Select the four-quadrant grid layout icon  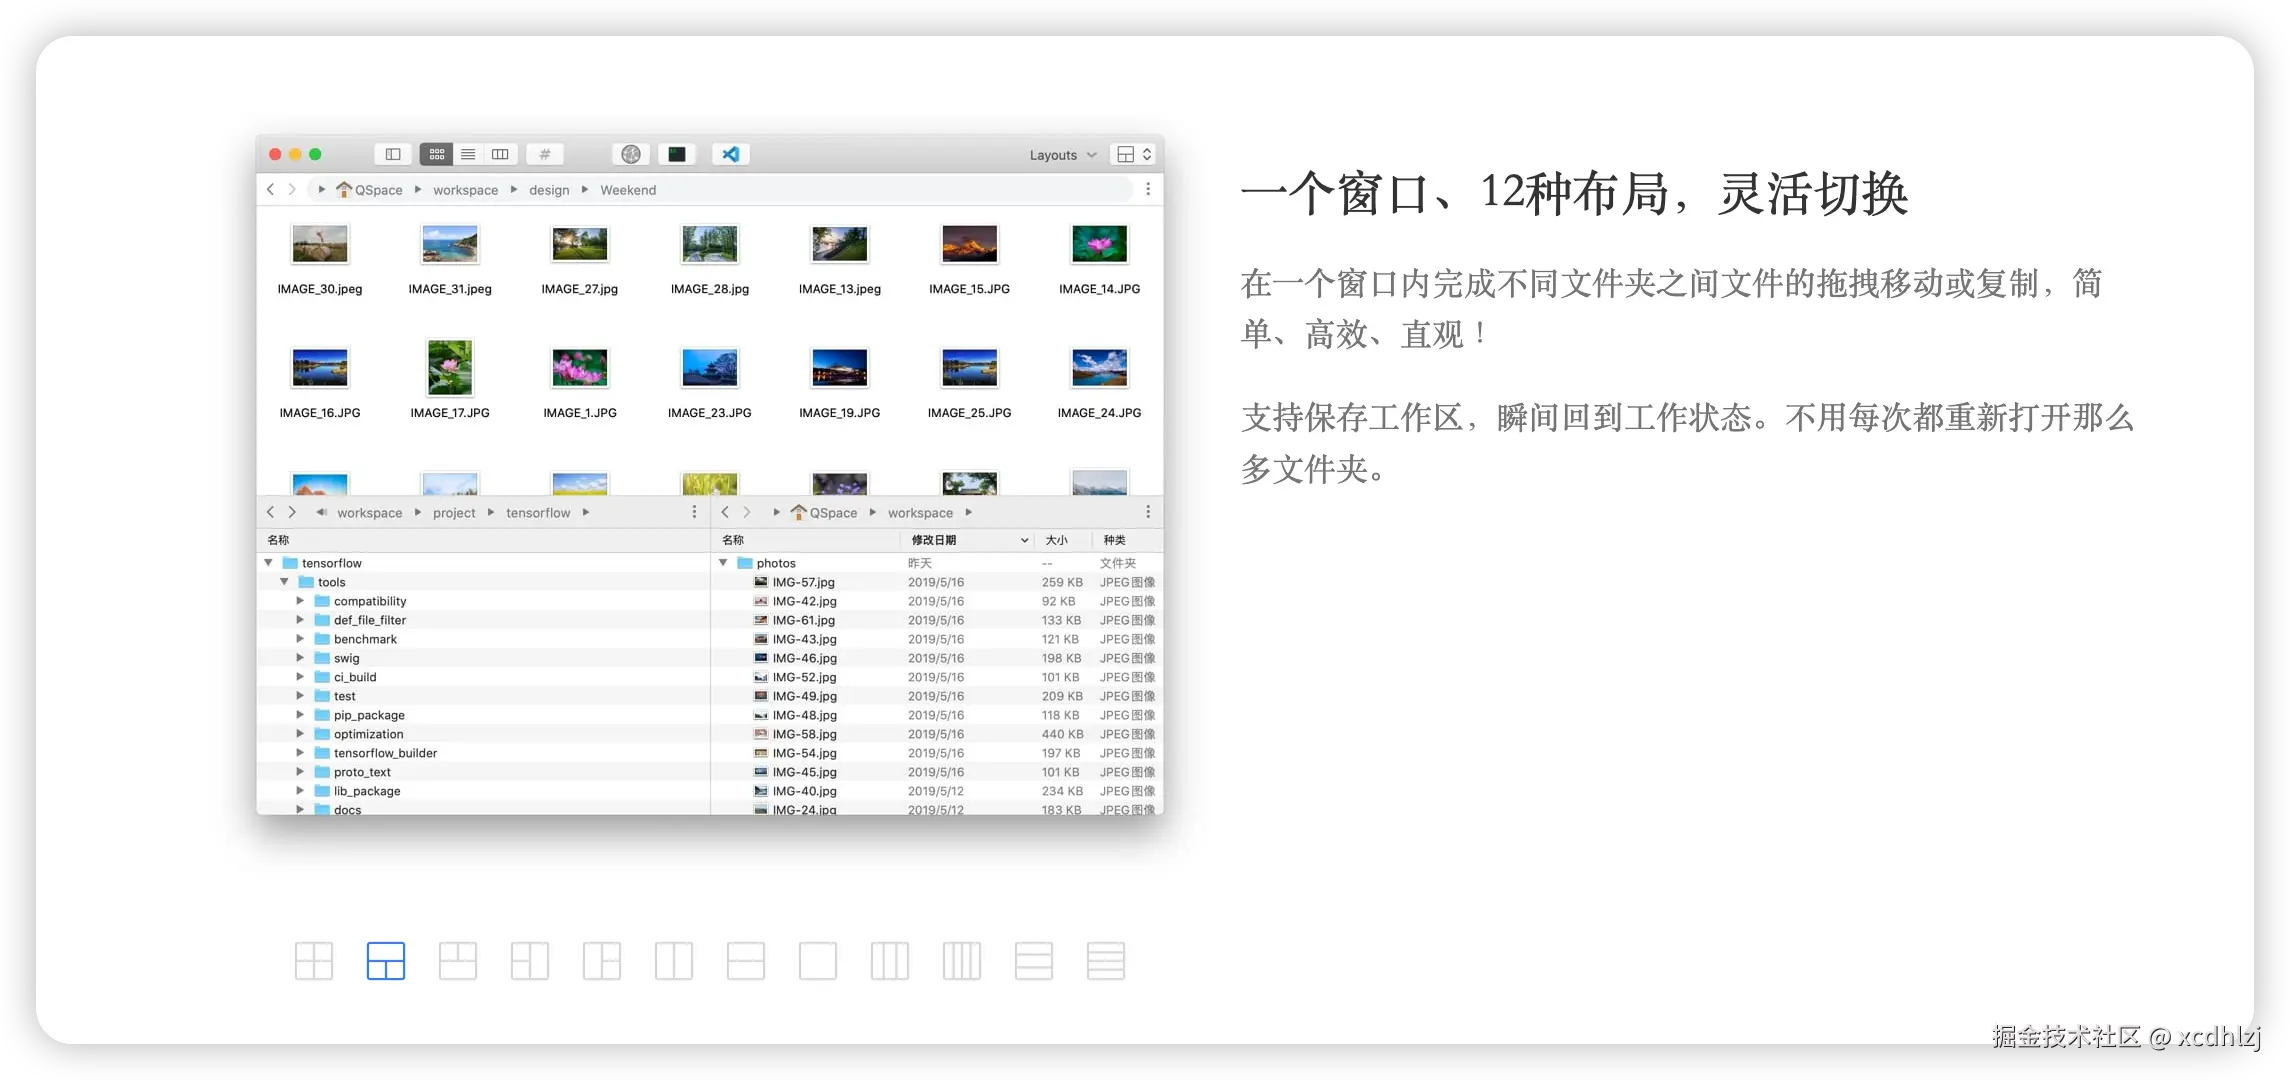[x=314, y=961]
